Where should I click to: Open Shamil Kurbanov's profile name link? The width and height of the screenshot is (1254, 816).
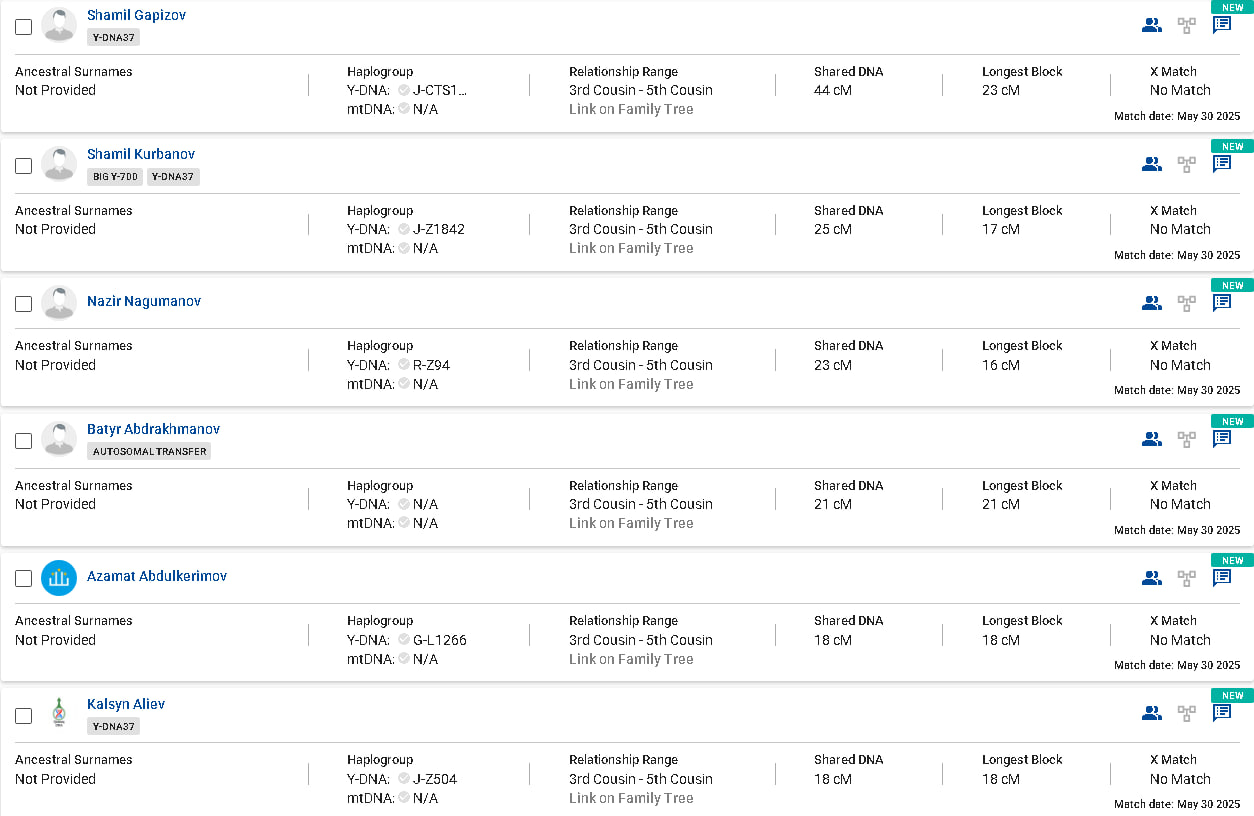coord(141,154)
